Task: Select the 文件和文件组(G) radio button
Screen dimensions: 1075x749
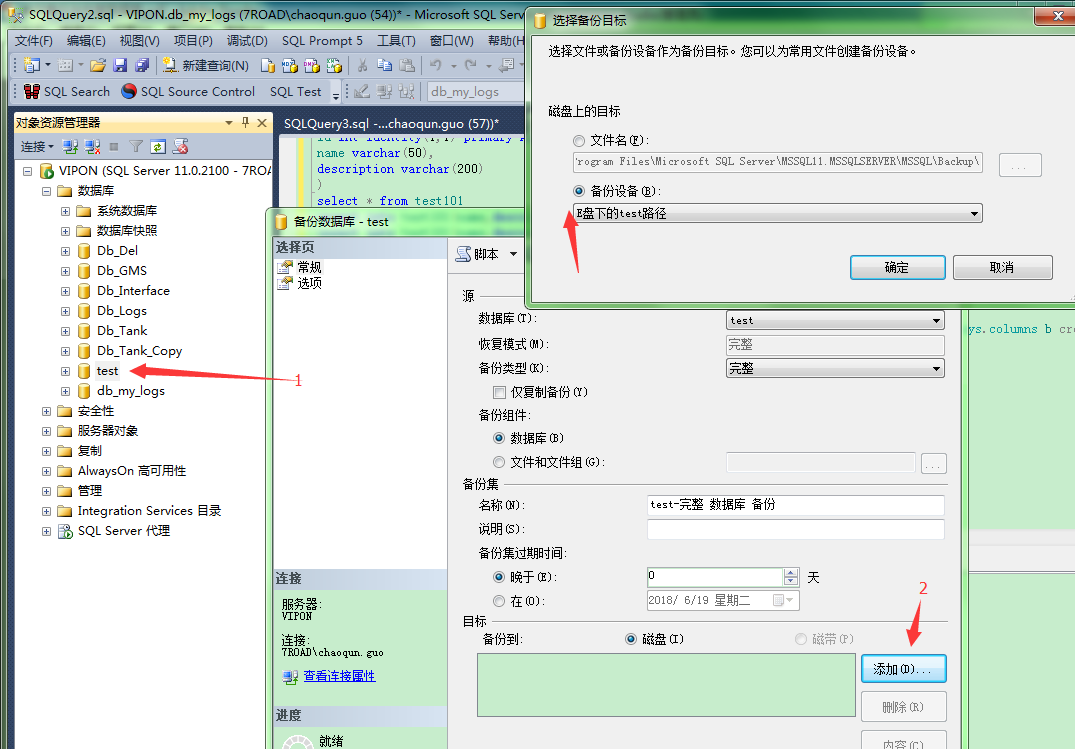Action: tap(499, 462)
